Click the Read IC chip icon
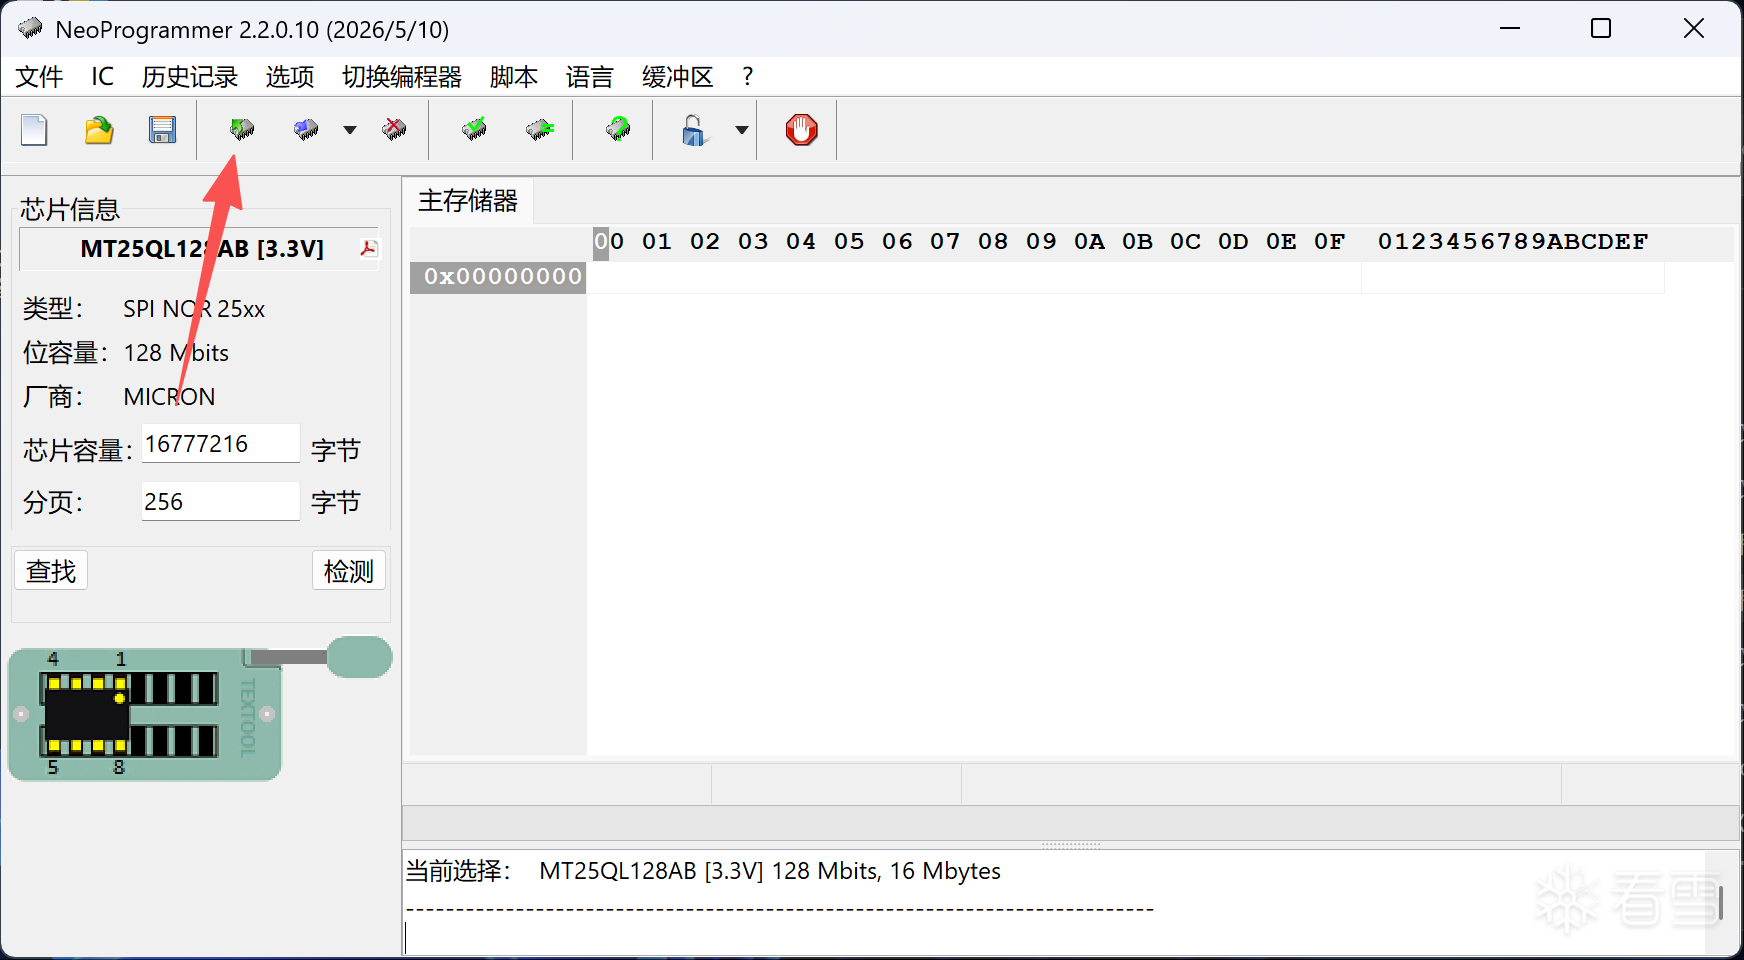This screenshot has width=1744, height=960. [242, 129]
